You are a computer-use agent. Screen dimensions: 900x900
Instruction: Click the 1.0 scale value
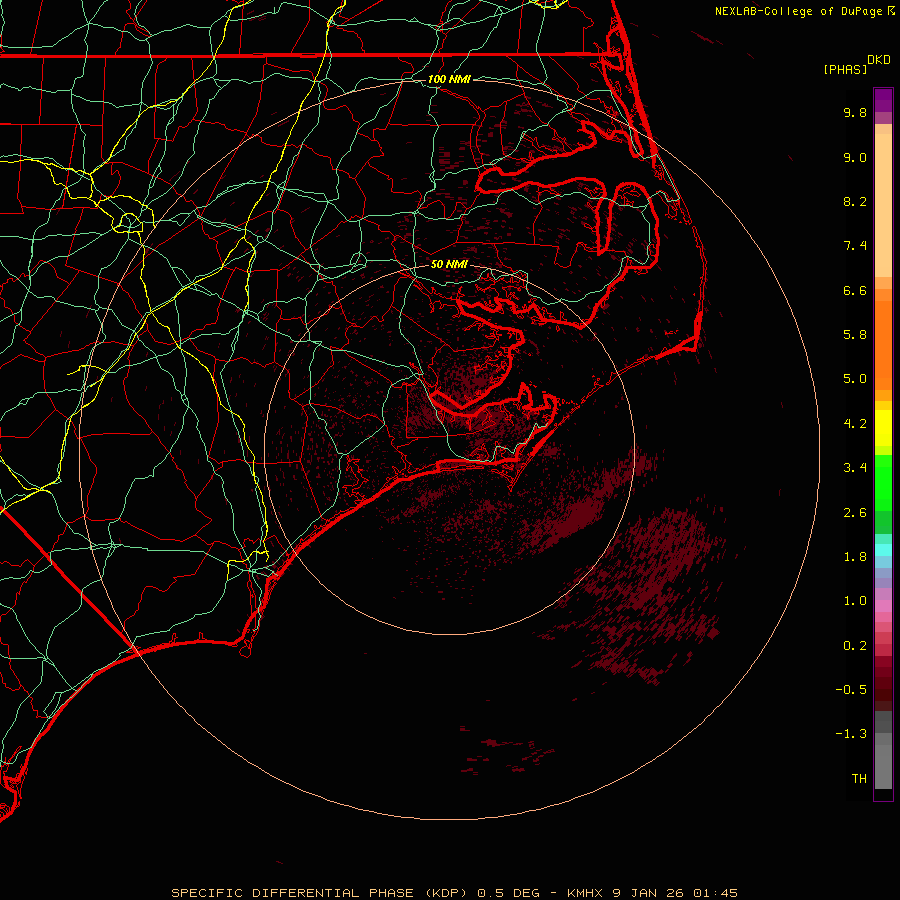coord(855,601)
